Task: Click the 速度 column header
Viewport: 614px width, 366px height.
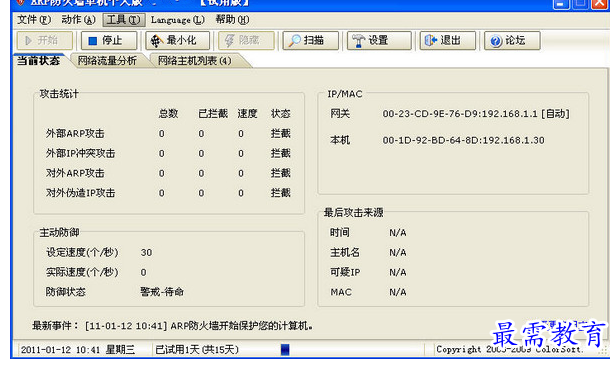Action: pyautogui.click(x=247, y=114)
